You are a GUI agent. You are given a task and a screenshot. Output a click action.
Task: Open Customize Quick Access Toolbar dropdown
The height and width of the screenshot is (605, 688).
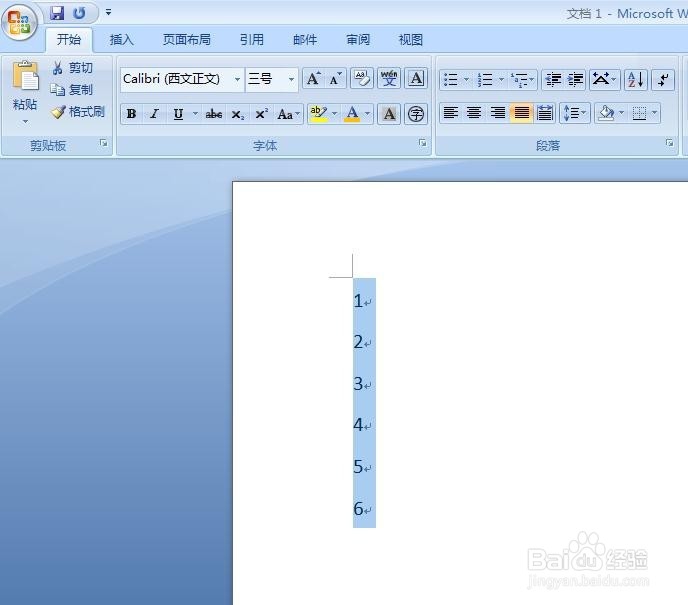pyautogui.click(x=108, y=12)
